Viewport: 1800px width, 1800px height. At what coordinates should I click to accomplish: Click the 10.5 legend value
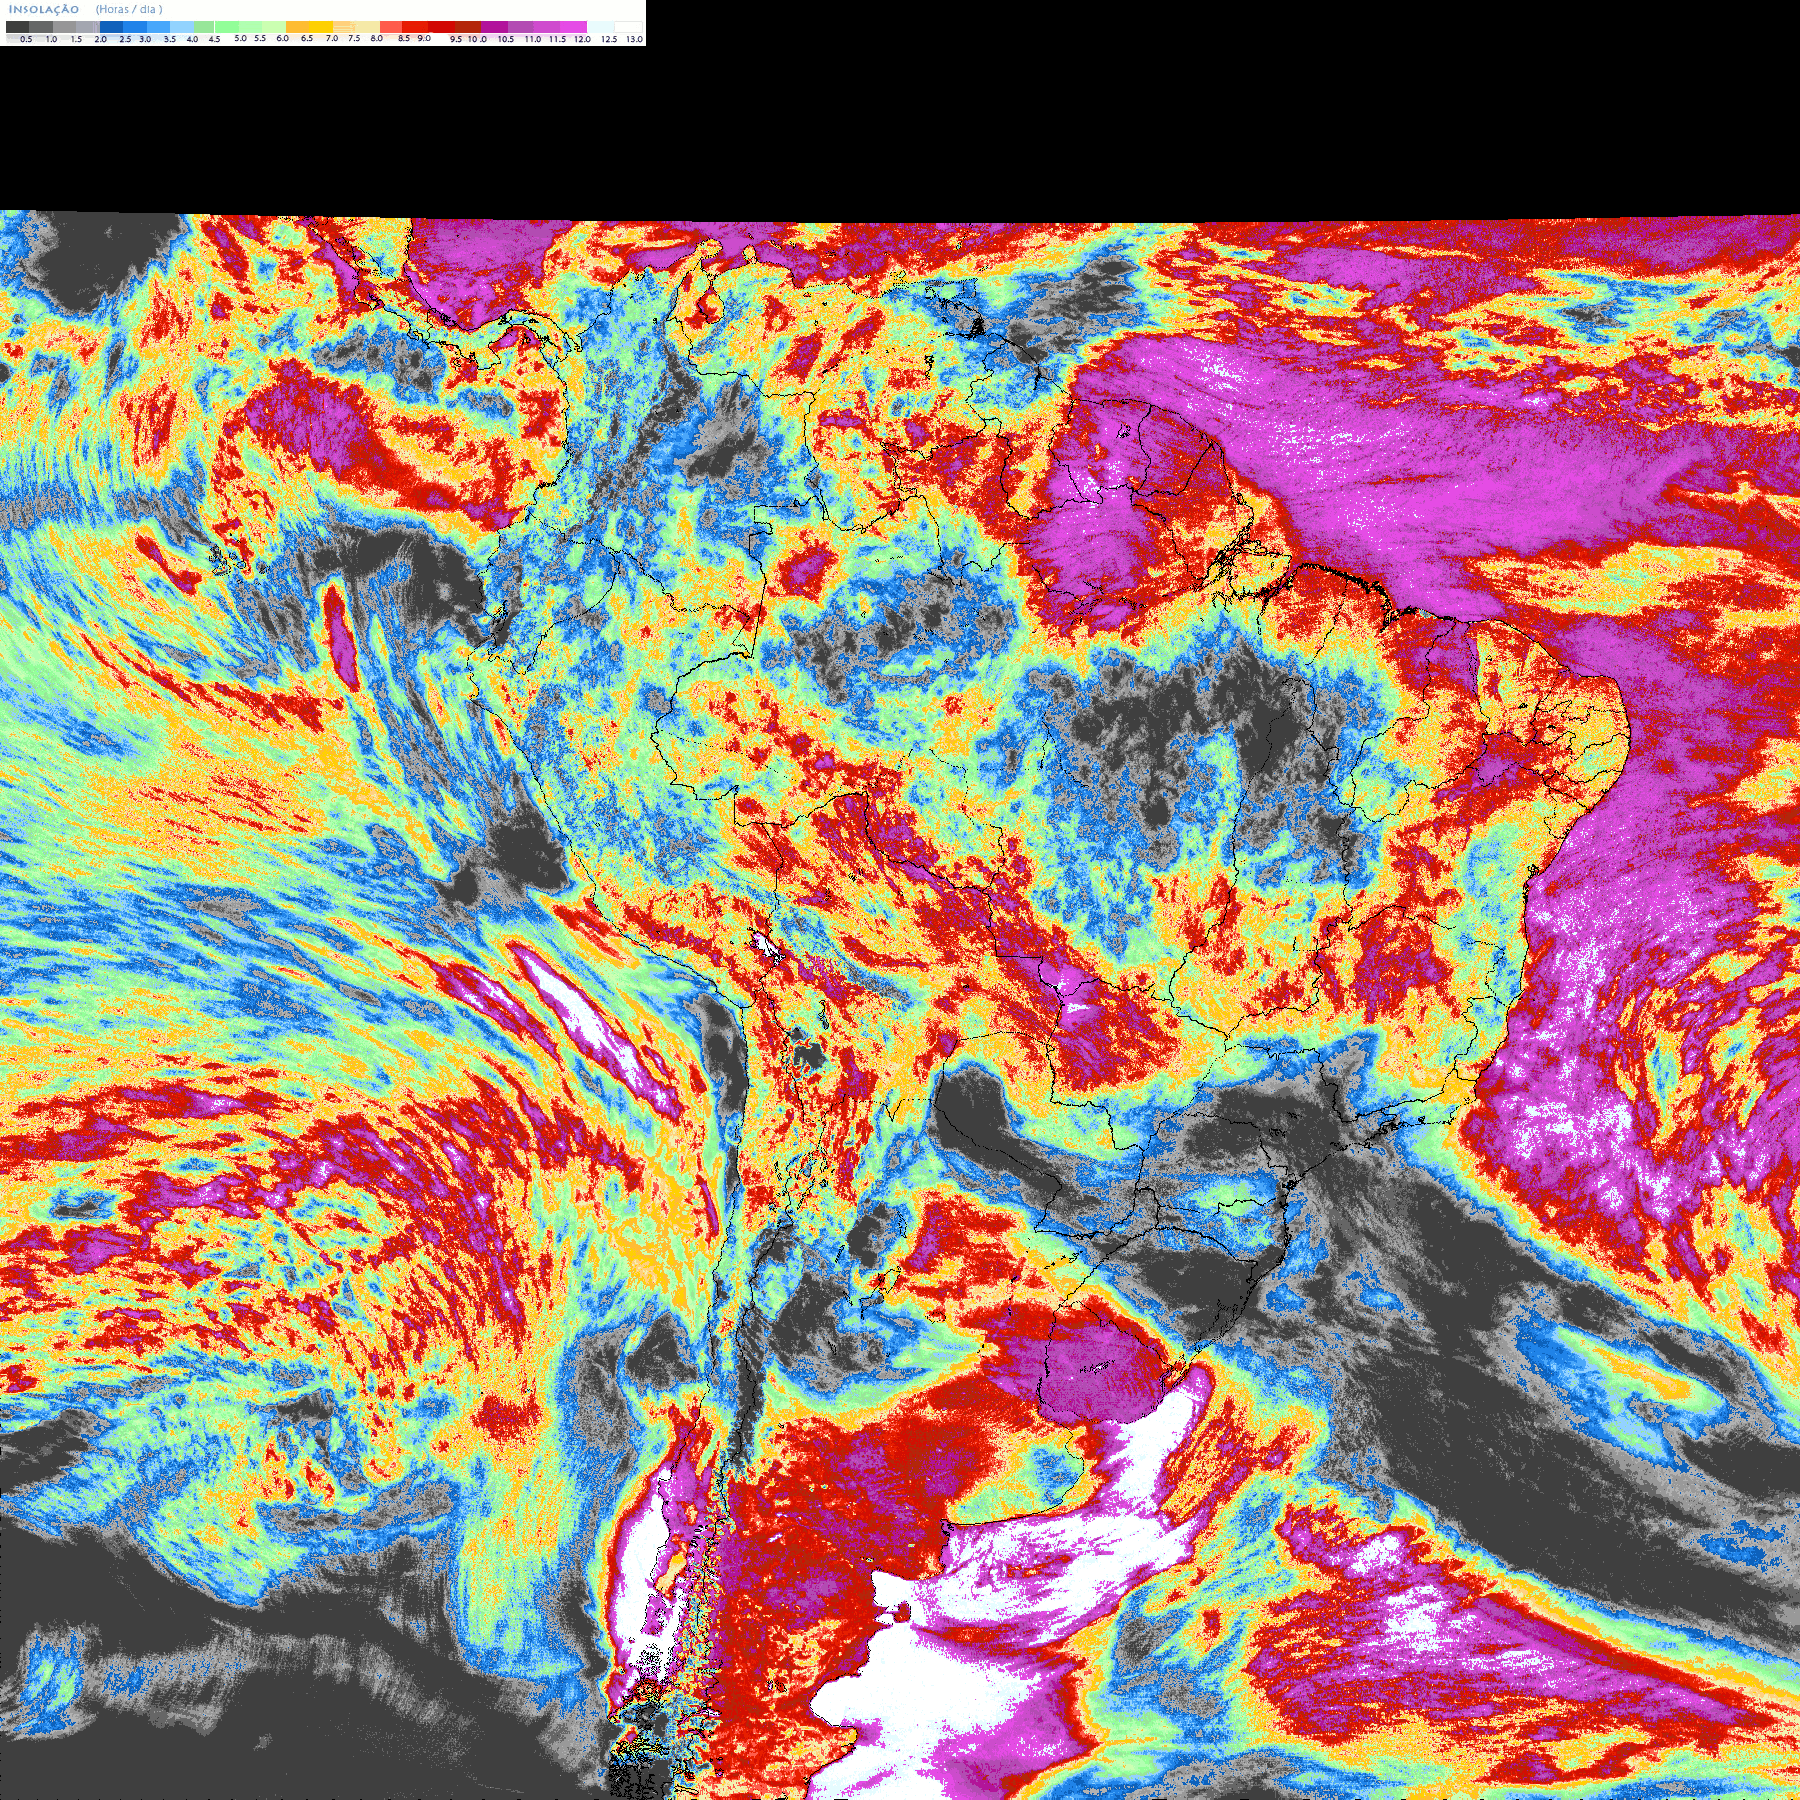(506, 39)
